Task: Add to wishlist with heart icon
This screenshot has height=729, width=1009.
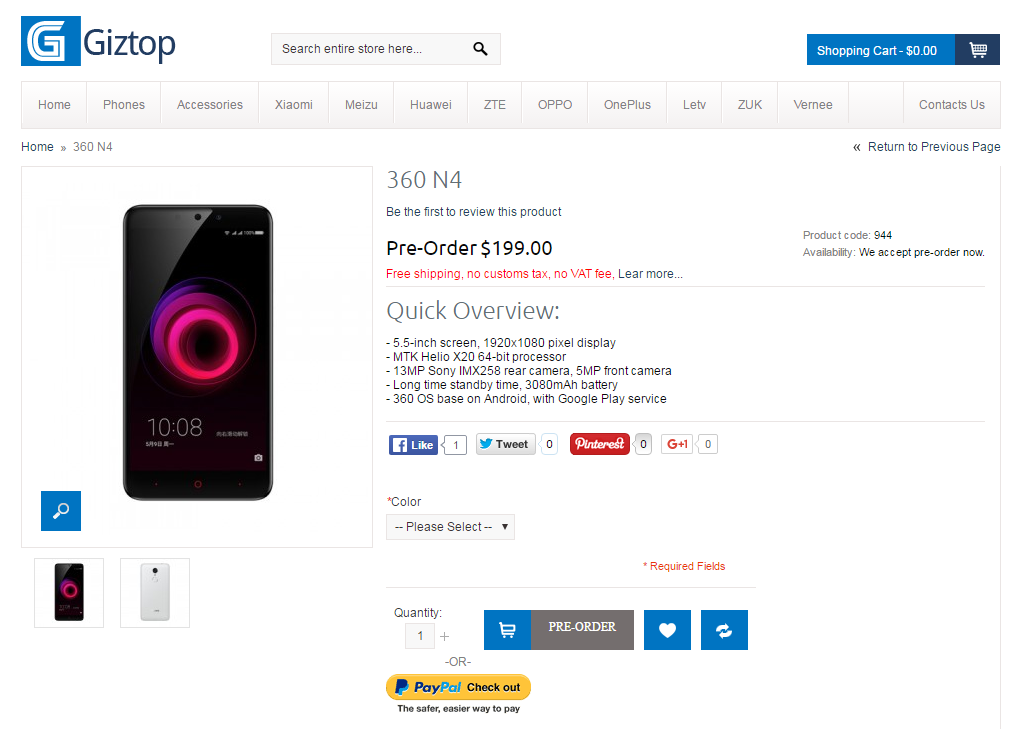Action: [667, 630]
